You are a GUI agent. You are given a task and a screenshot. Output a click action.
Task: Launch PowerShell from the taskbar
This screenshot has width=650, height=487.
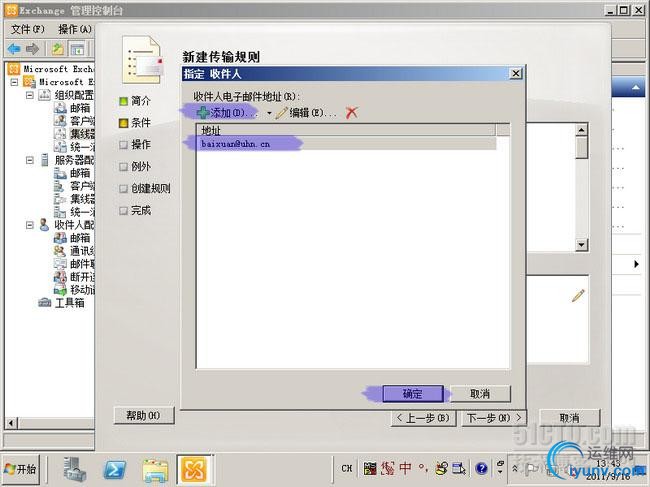pyautogui.click(x=114, y=470)
